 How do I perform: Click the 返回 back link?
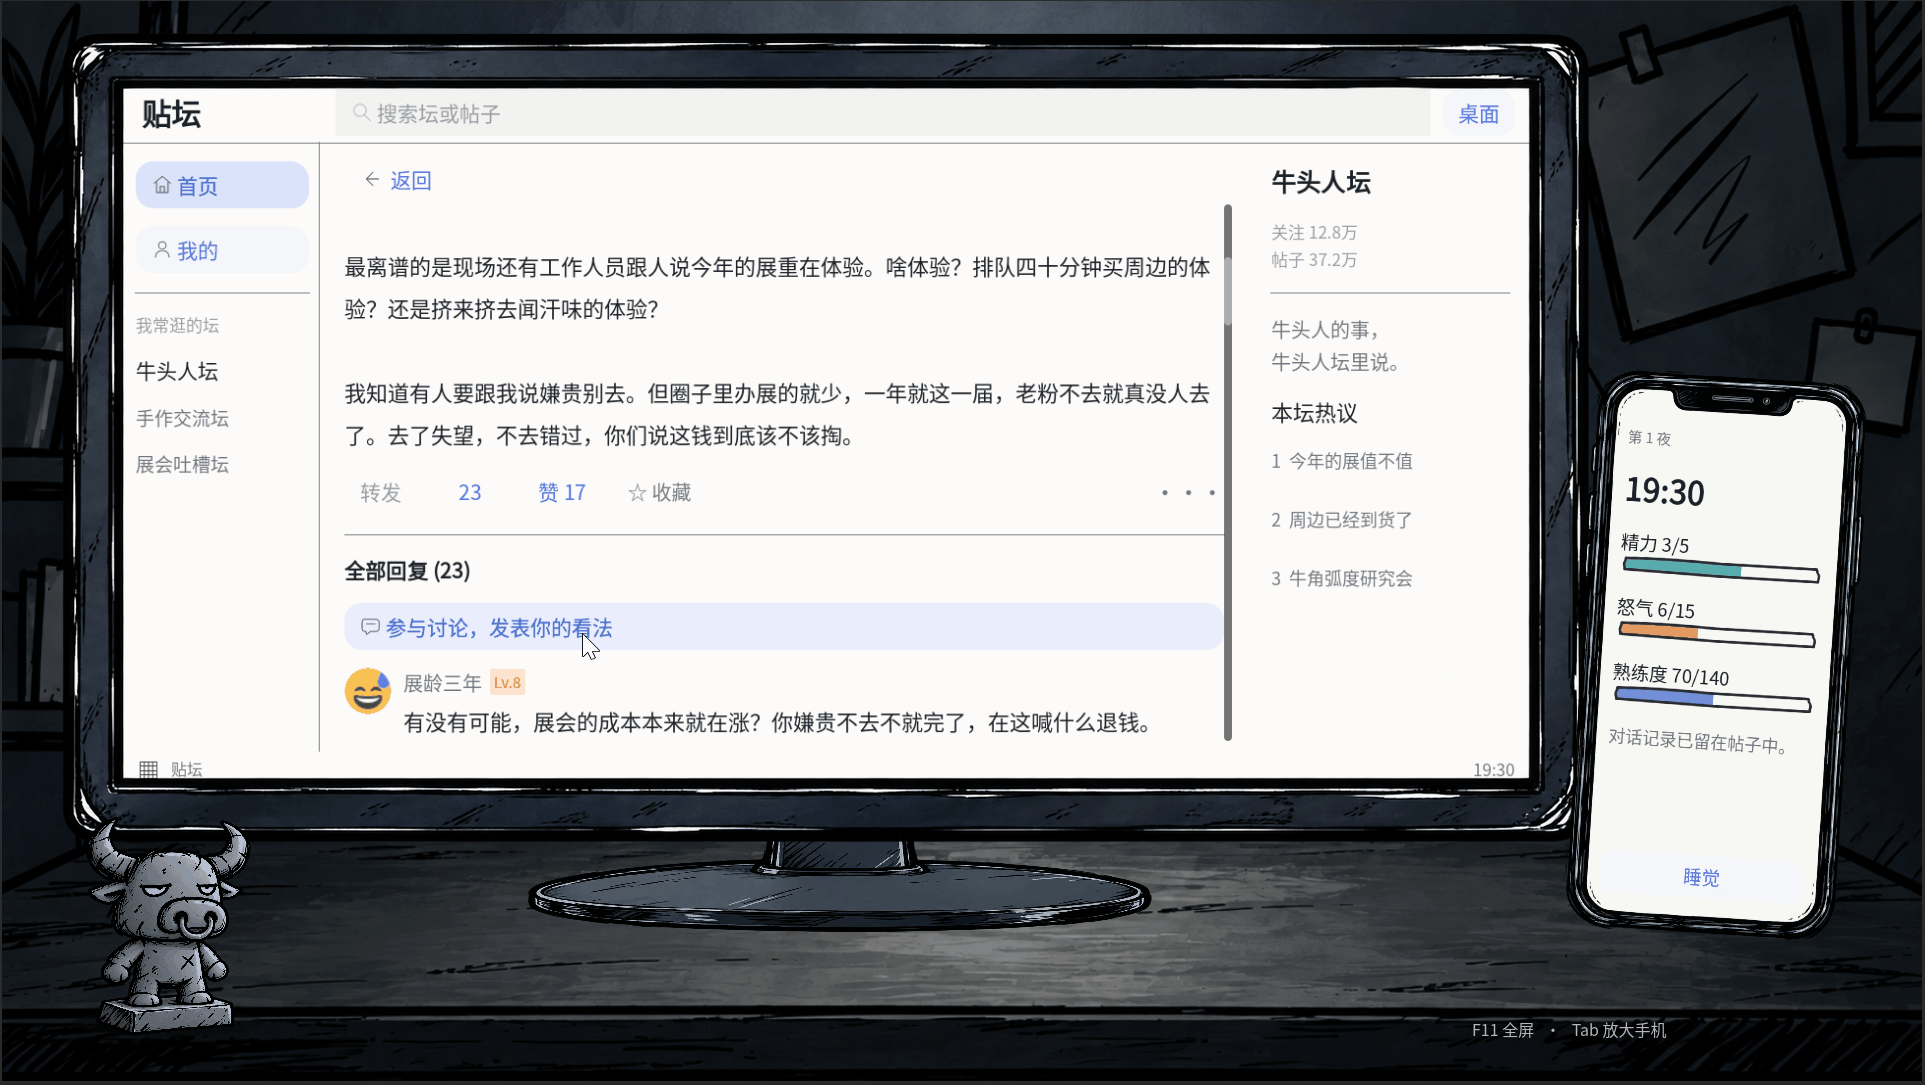410,180
